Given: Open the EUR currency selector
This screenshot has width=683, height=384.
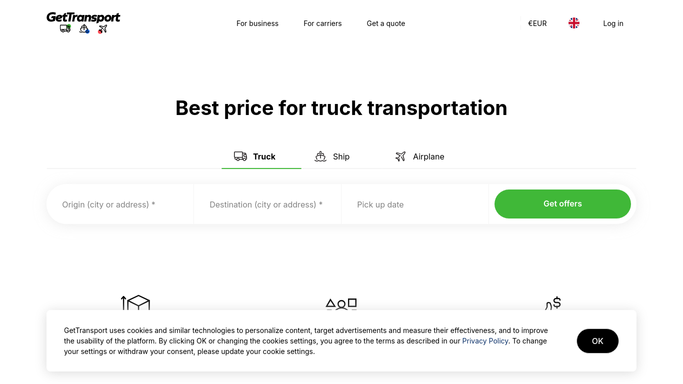Looking at the screenshot, I should click(x=537, y=24).
